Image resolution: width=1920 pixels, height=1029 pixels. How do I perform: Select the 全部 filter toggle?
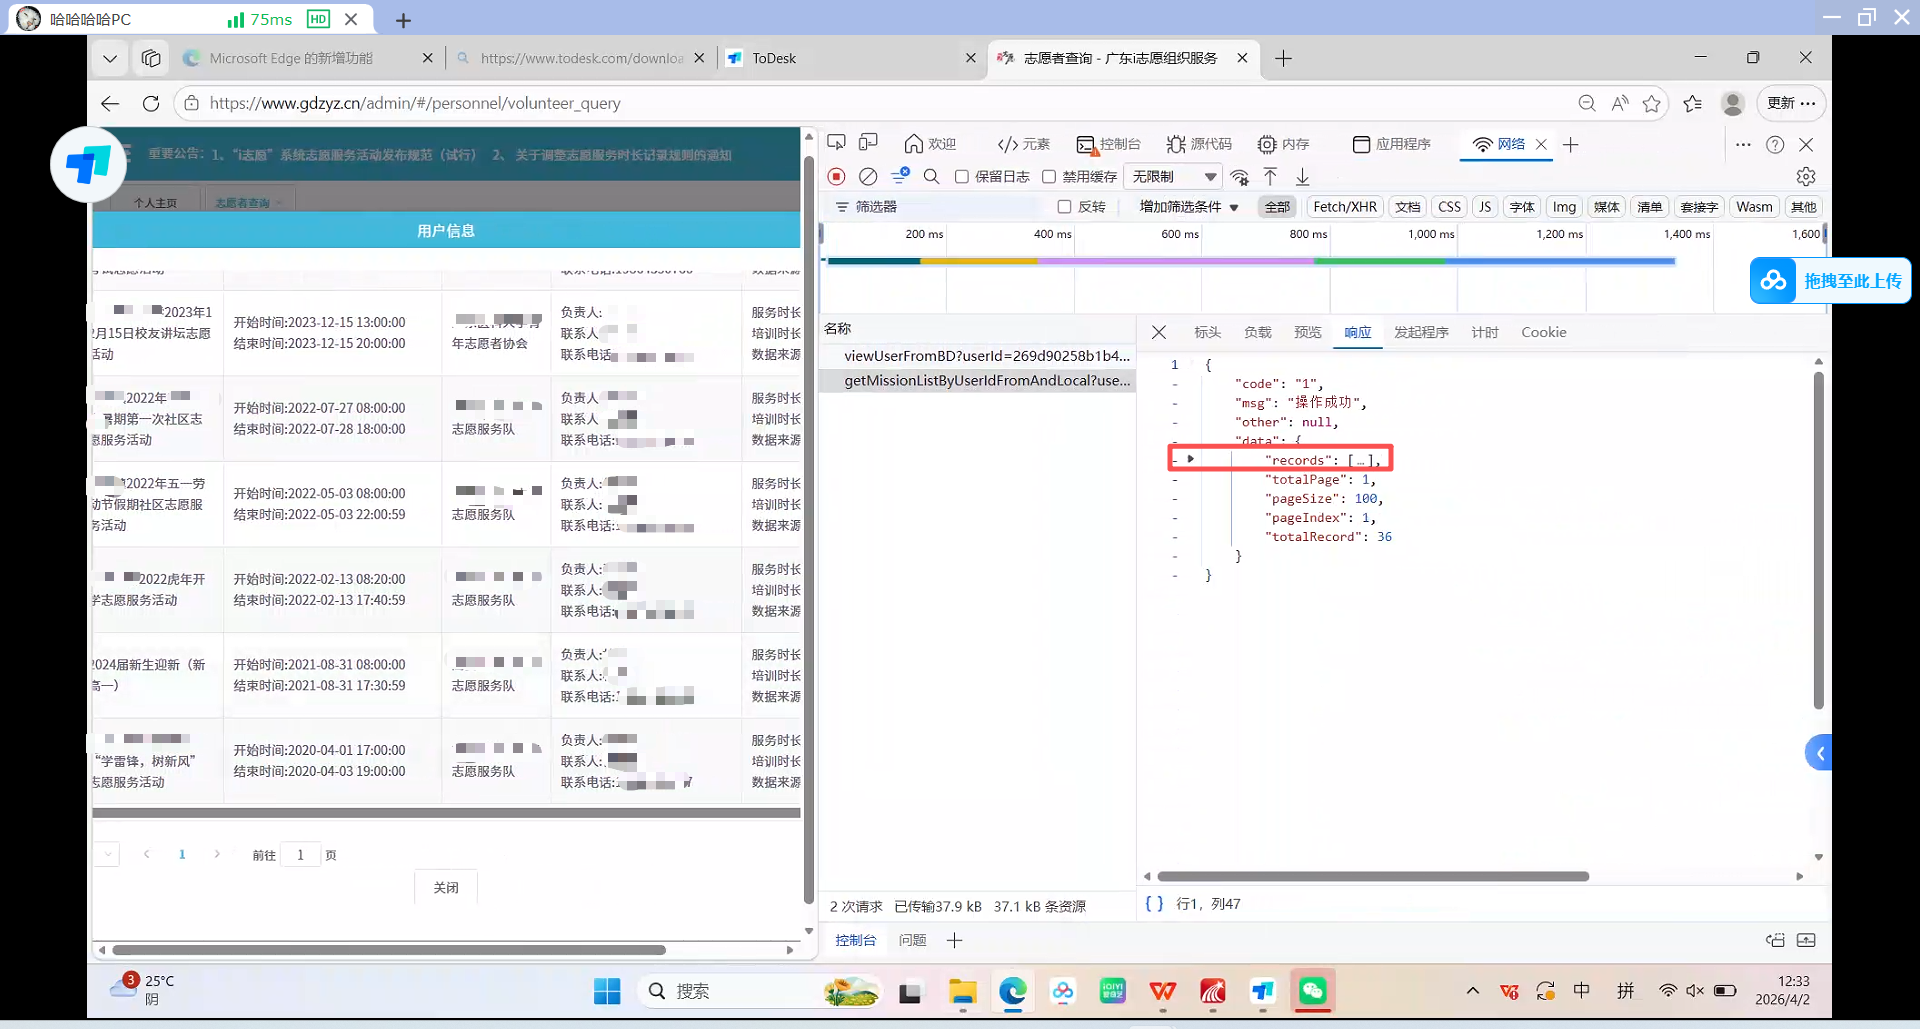pos(1277,207)
